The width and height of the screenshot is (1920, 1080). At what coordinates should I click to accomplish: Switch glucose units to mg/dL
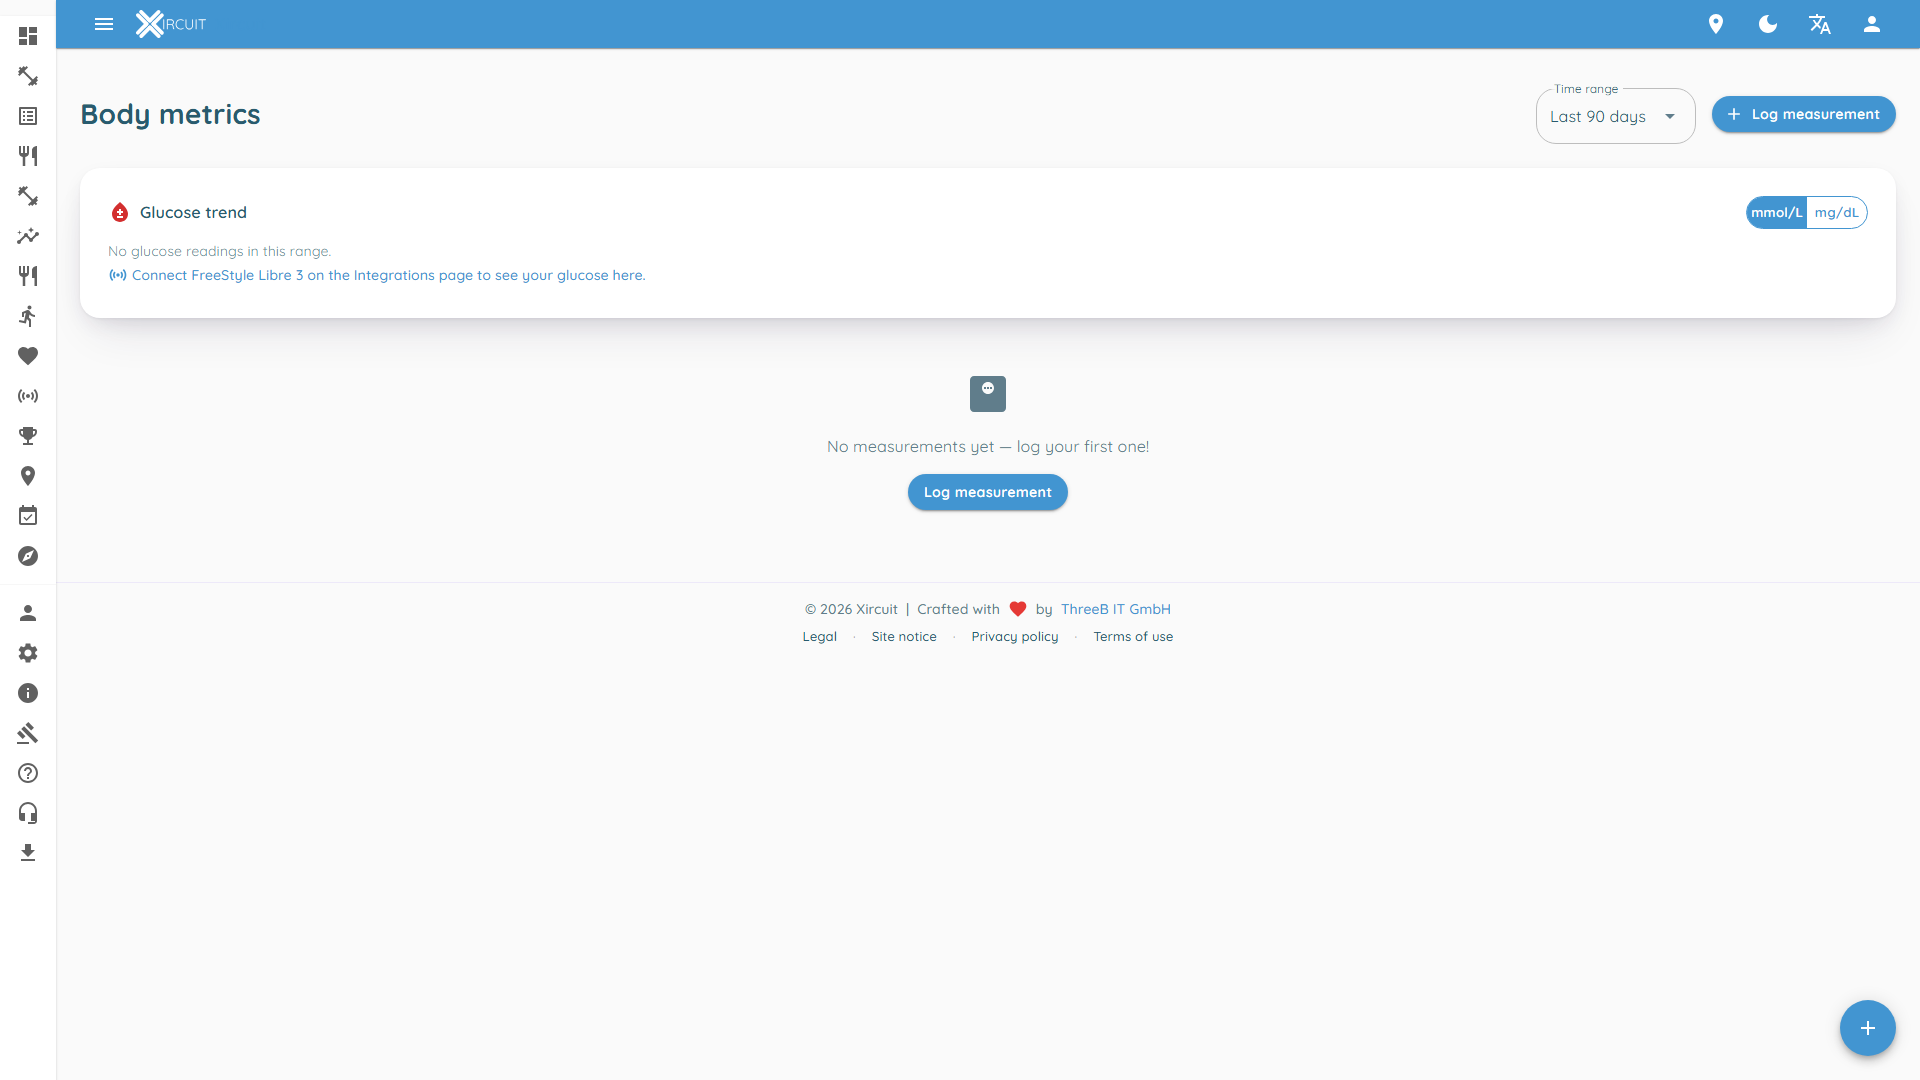click(x=1837, y=212)
